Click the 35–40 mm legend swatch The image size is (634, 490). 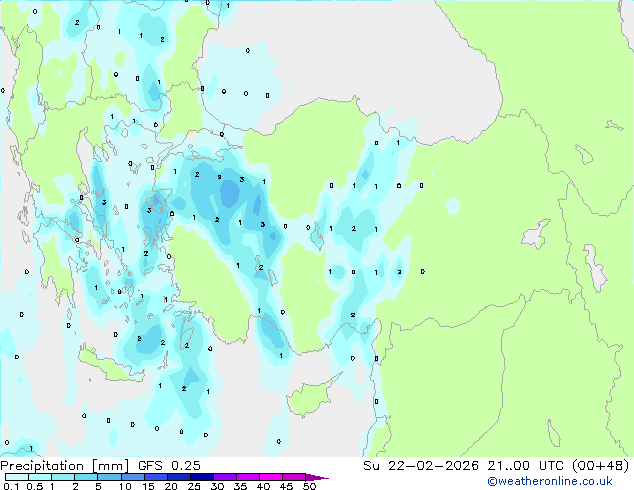pos(248,477)
